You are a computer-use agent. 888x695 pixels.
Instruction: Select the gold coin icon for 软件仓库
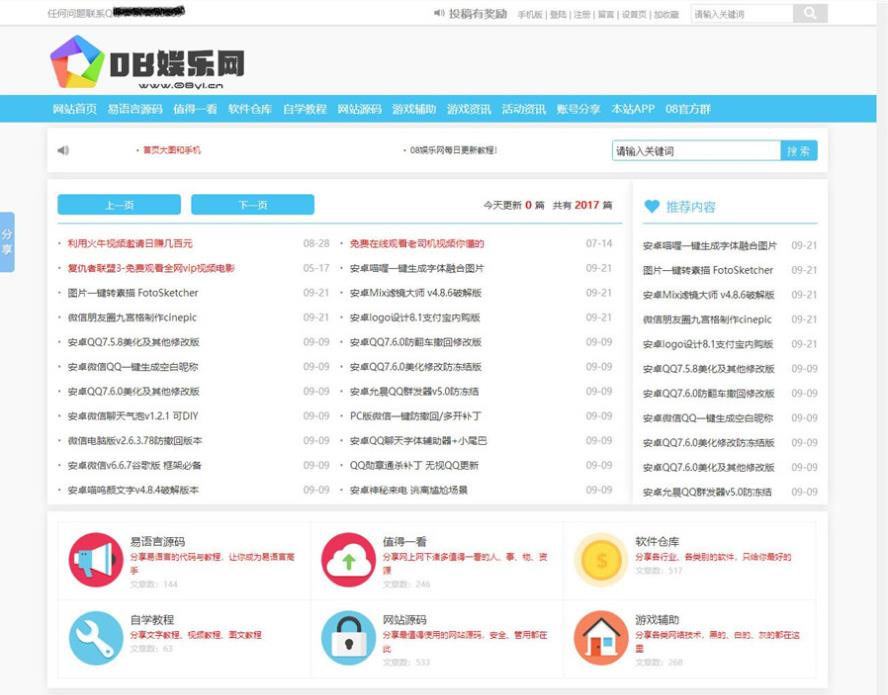coord(602,559)
